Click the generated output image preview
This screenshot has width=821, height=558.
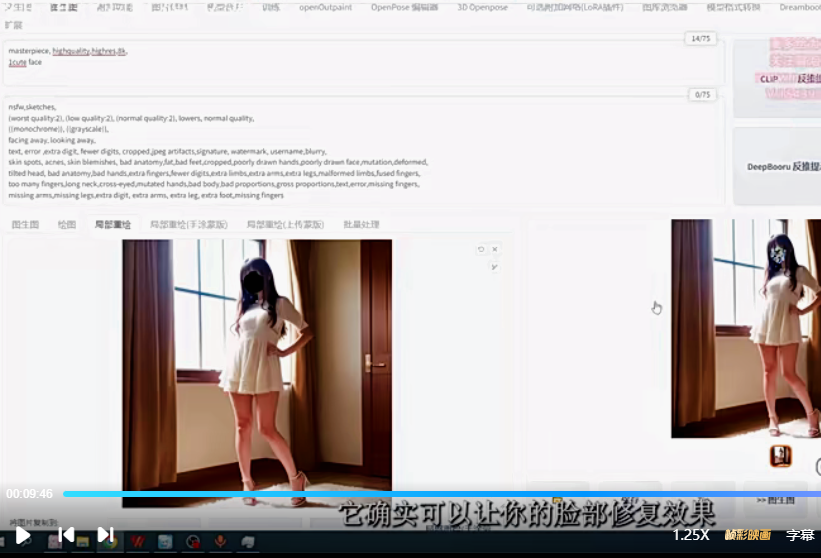click(x=746, y=328)
